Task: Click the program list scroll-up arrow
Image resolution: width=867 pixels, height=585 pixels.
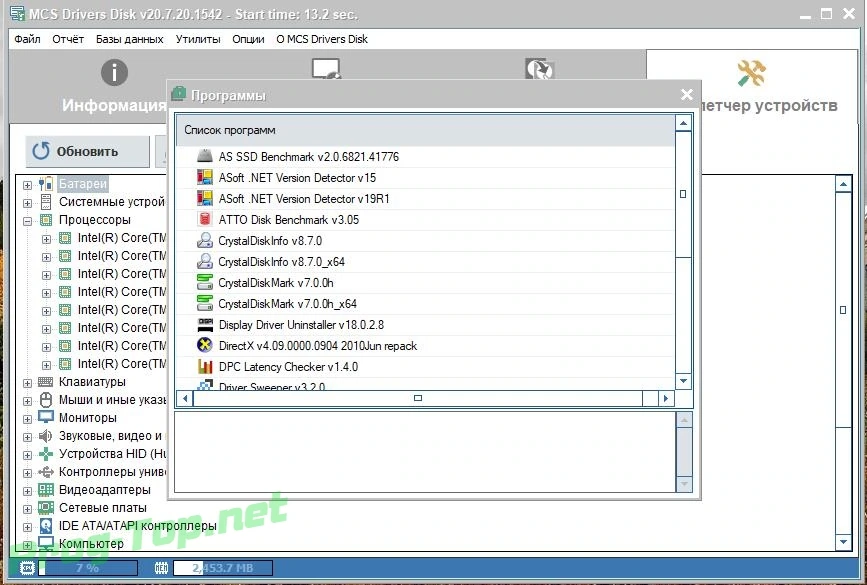Action: [683, 123]
